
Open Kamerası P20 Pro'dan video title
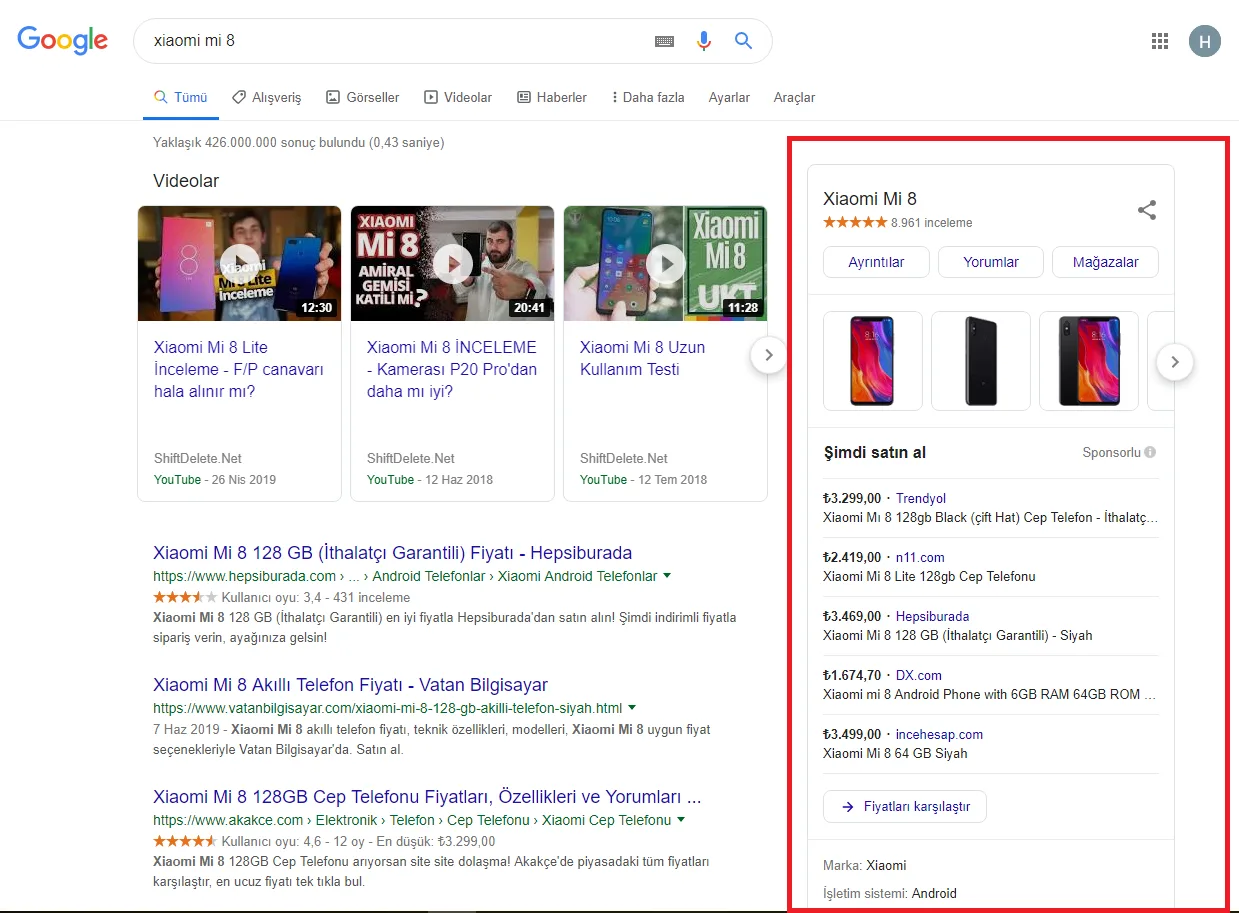click(x=452, y=369)
